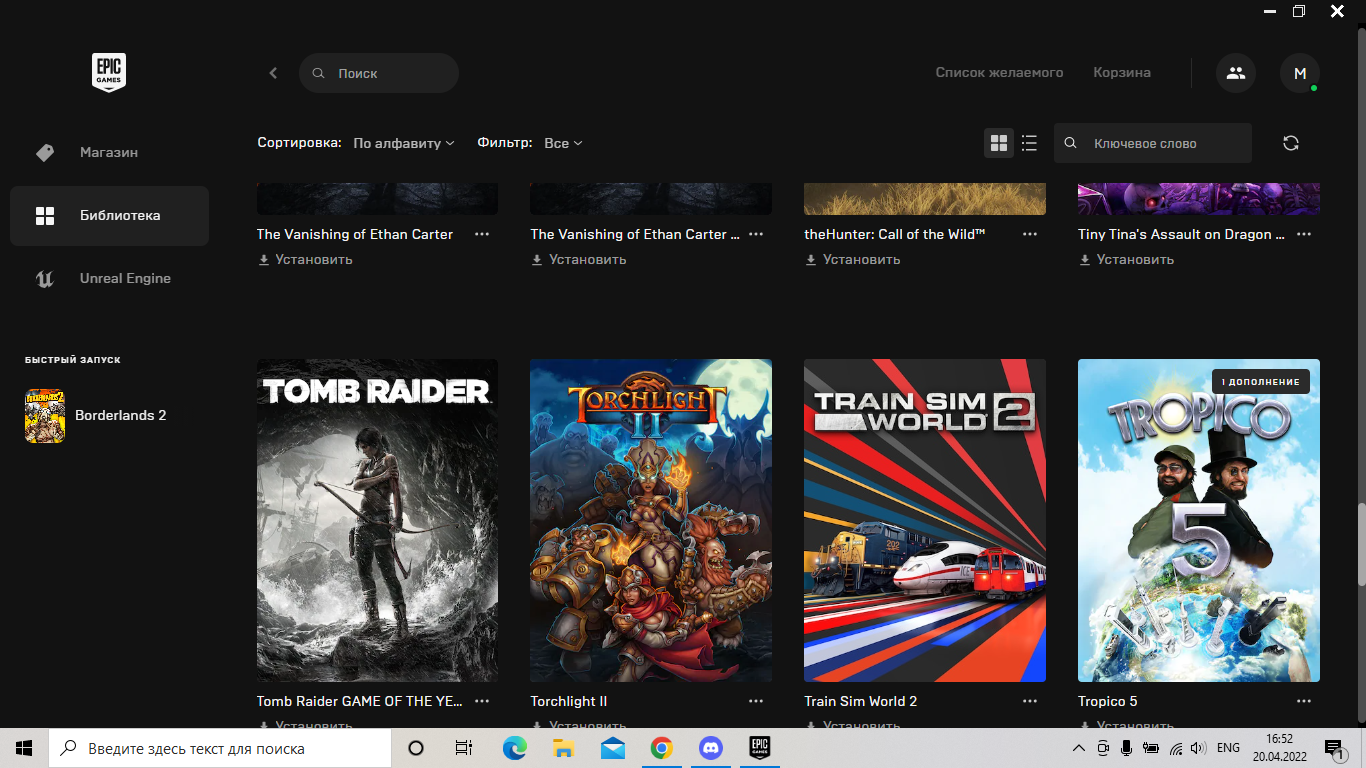Click the Ключевое слово filter field

tap(1153, 143)
